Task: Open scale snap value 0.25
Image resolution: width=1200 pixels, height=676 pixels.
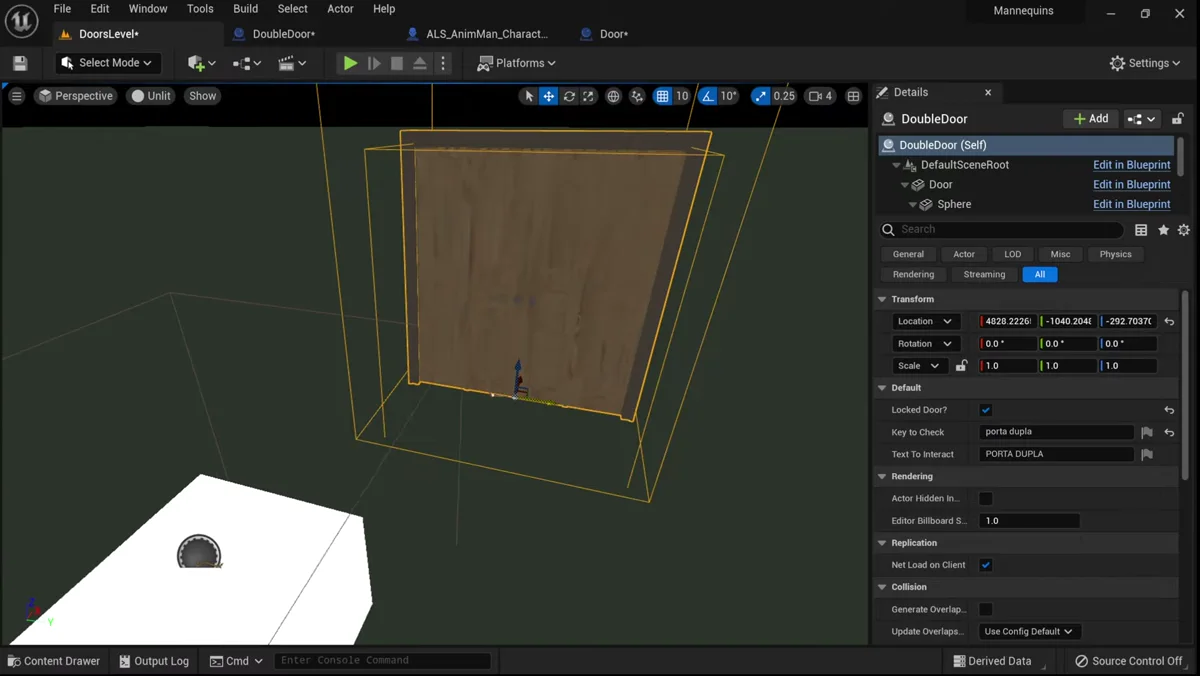Action: click(784, 96)
